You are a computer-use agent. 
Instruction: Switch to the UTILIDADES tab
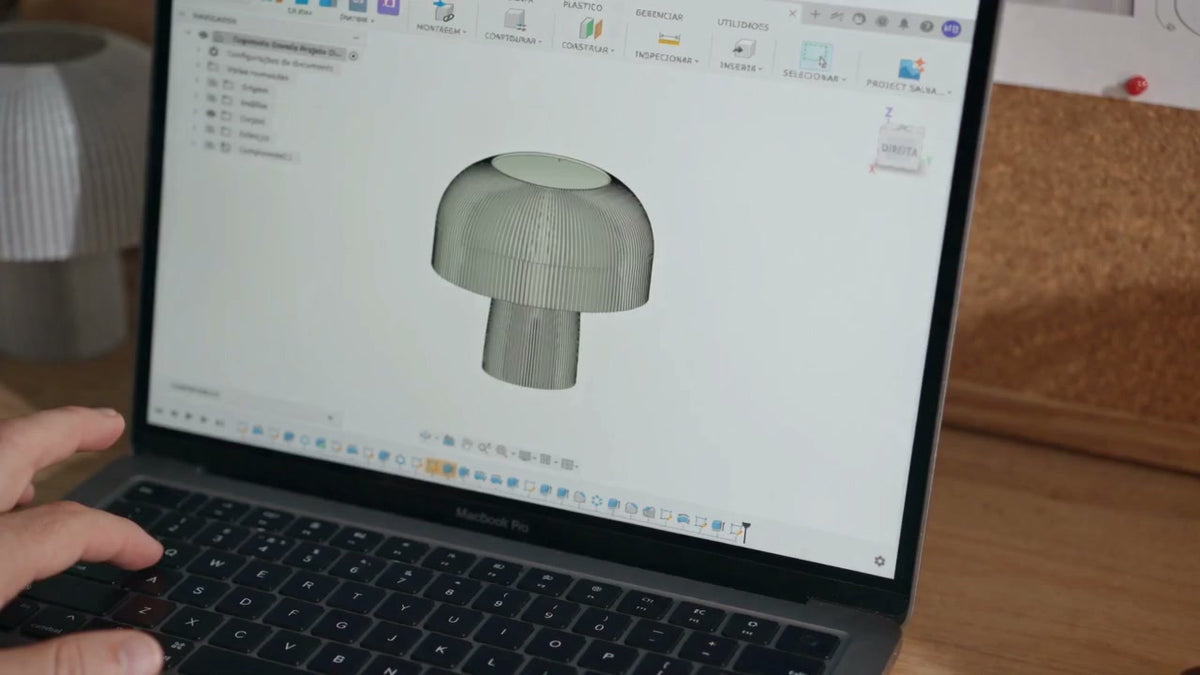pyautogui.click(x=742, y=24)
